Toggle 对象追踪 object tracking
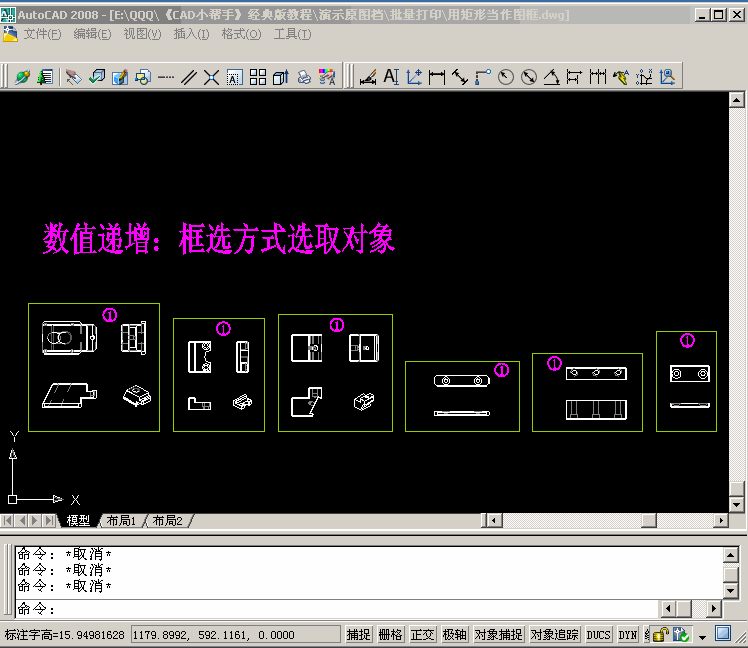748x648 pixels. pyautogui.click(x=555, y=635)
